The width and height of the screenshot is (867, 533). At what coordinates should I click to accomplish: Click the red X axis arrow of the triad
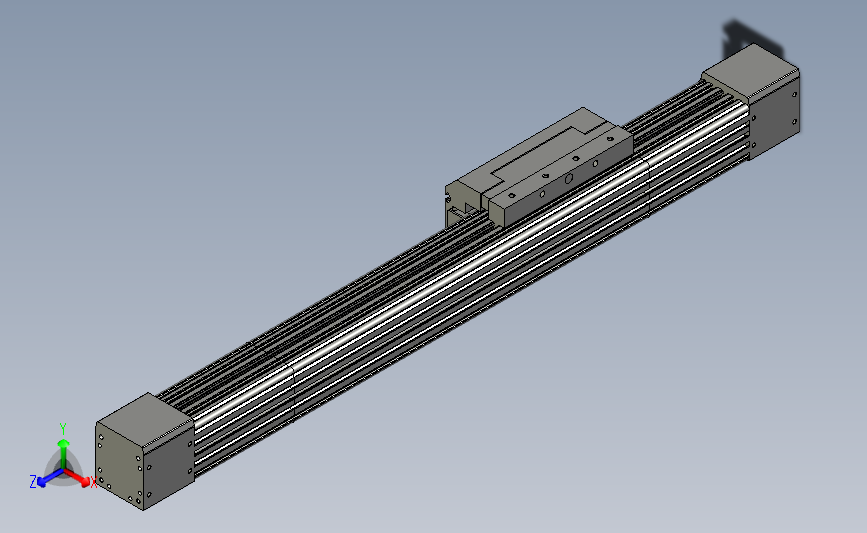77,477
